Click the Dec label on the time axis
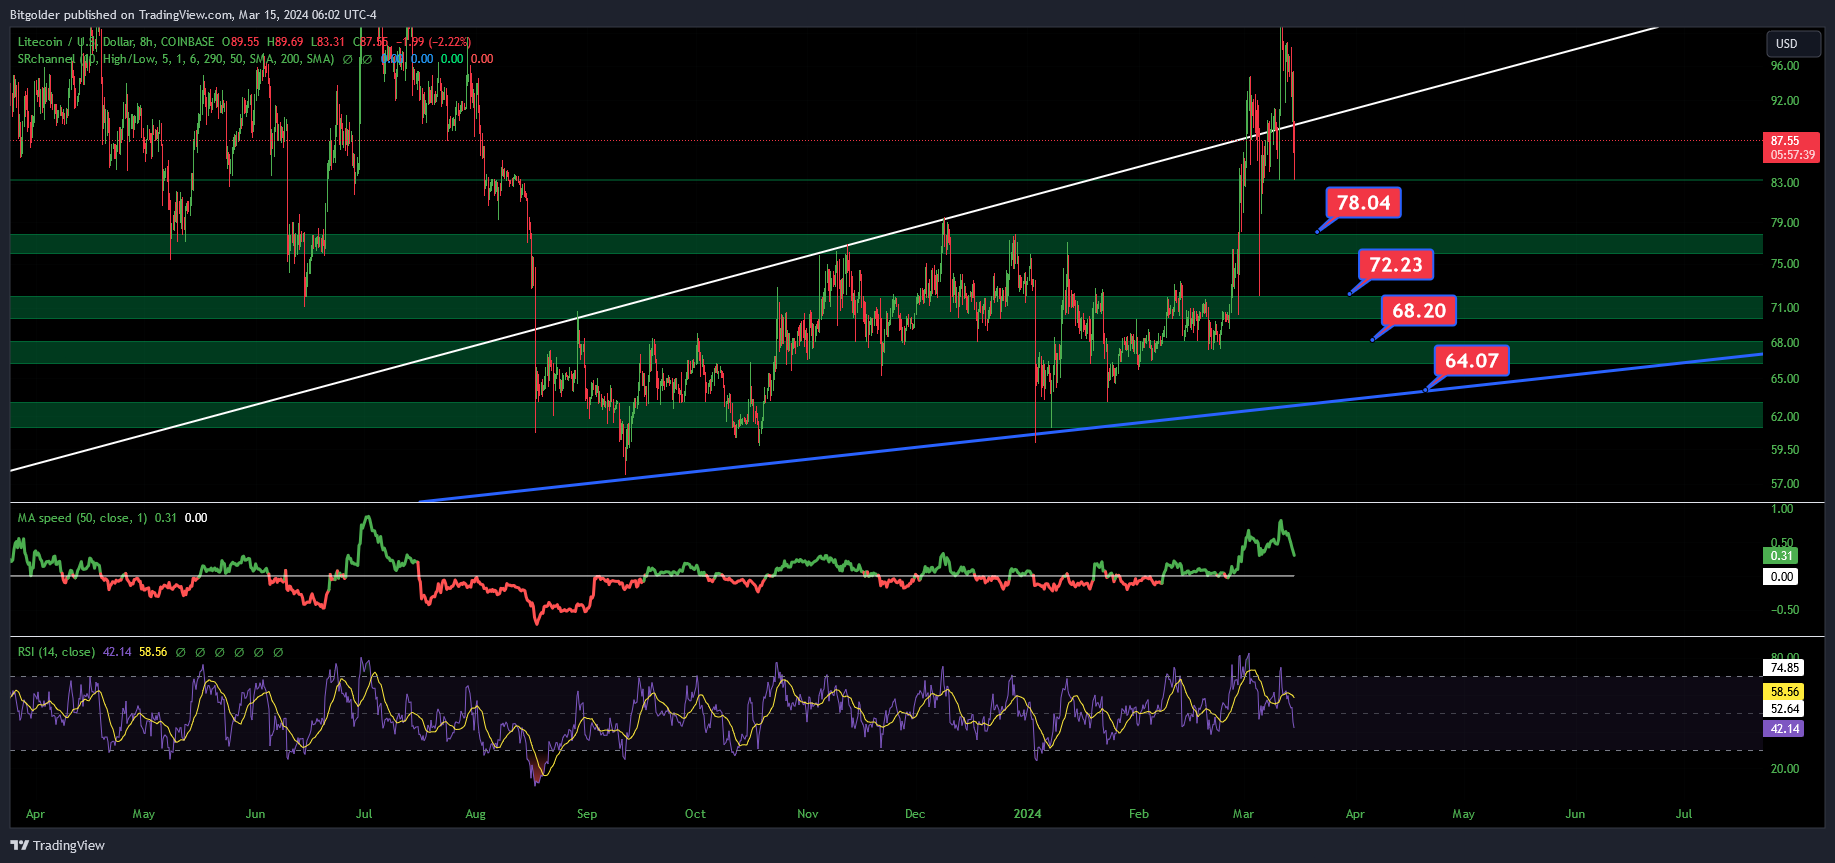The height and width of the screenshot is (863, 1835). 915,814
